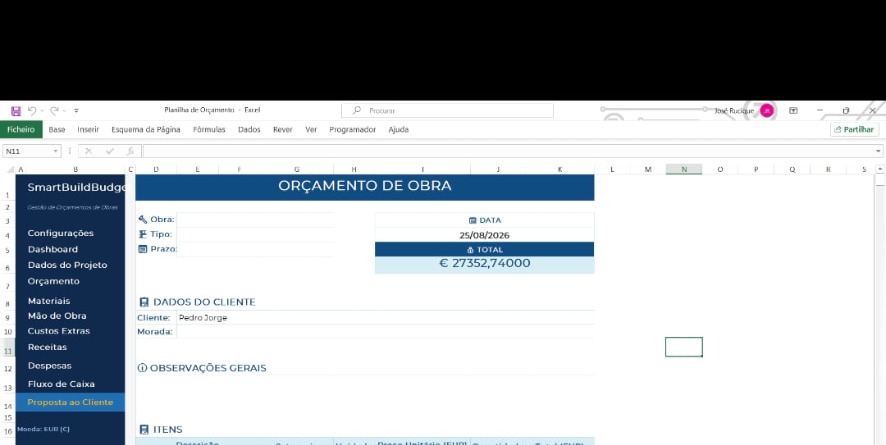This screenshot has width=886, height=445.
Task: Open Orçamento sidebar link
Action: pyautogui.click(x=54, y=281)
